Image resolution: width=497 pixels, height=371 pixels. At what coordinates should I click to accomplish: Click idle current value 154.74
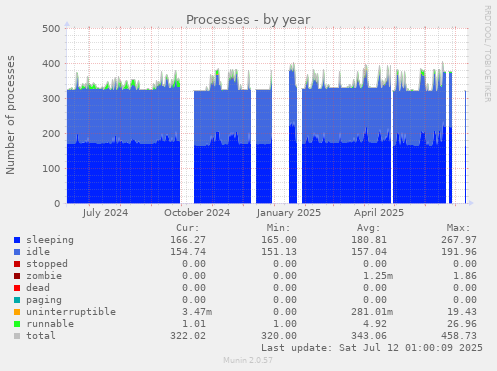point(188,252)
